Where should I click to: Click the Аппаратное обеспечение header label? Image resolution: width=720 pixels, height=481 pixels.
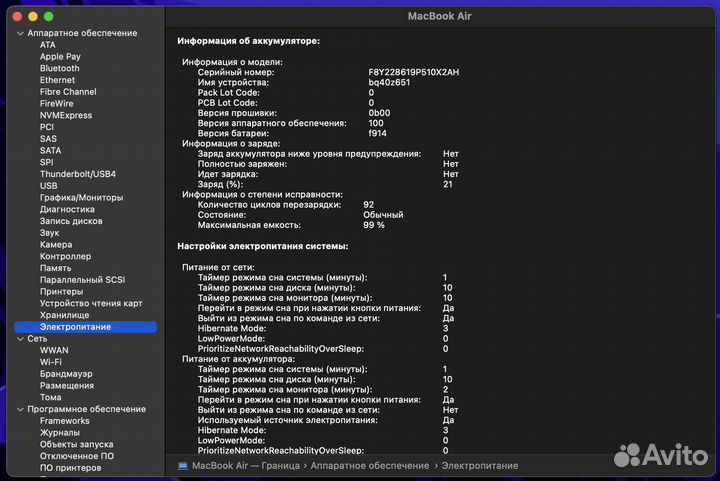tap(82, 34)
